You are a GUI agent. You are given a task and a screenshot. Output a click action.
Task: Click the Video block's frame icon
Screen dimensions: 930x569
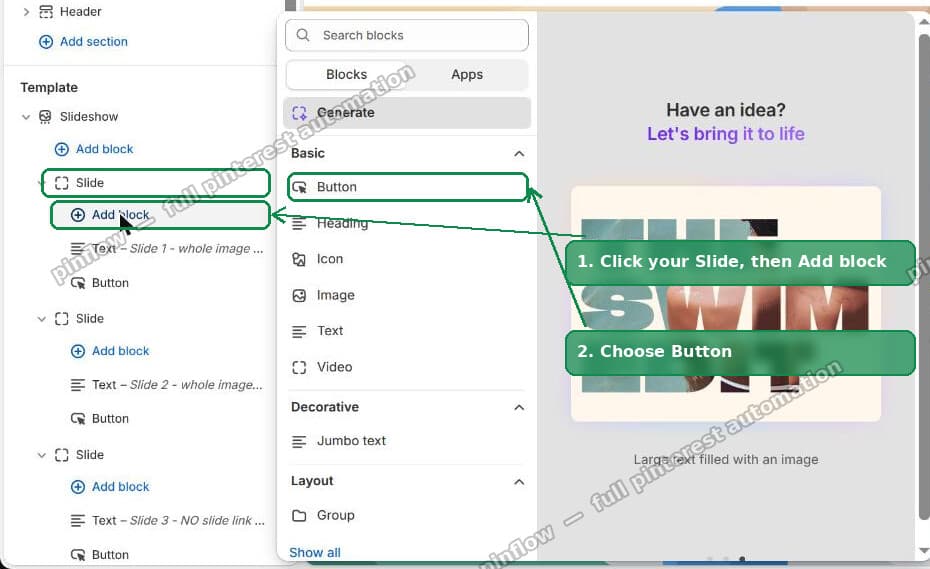(300, 368)
